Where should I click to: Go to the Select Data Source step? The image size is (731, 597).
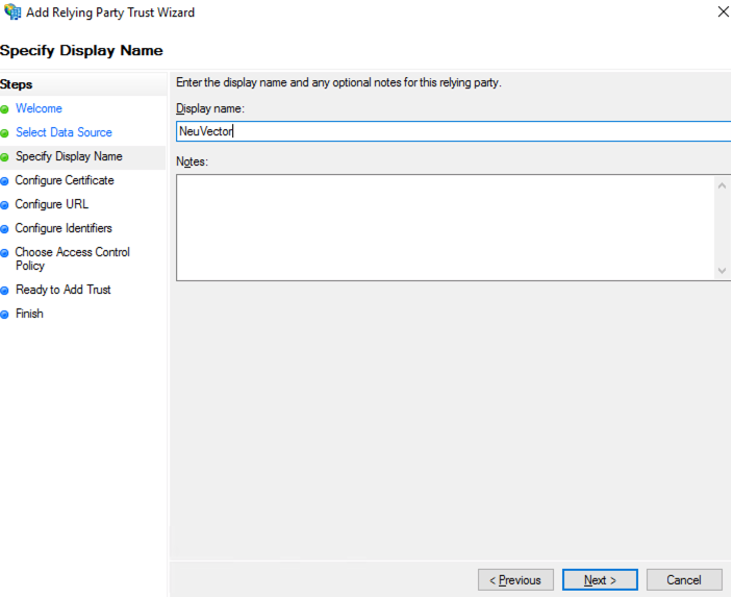coord(63,132)
